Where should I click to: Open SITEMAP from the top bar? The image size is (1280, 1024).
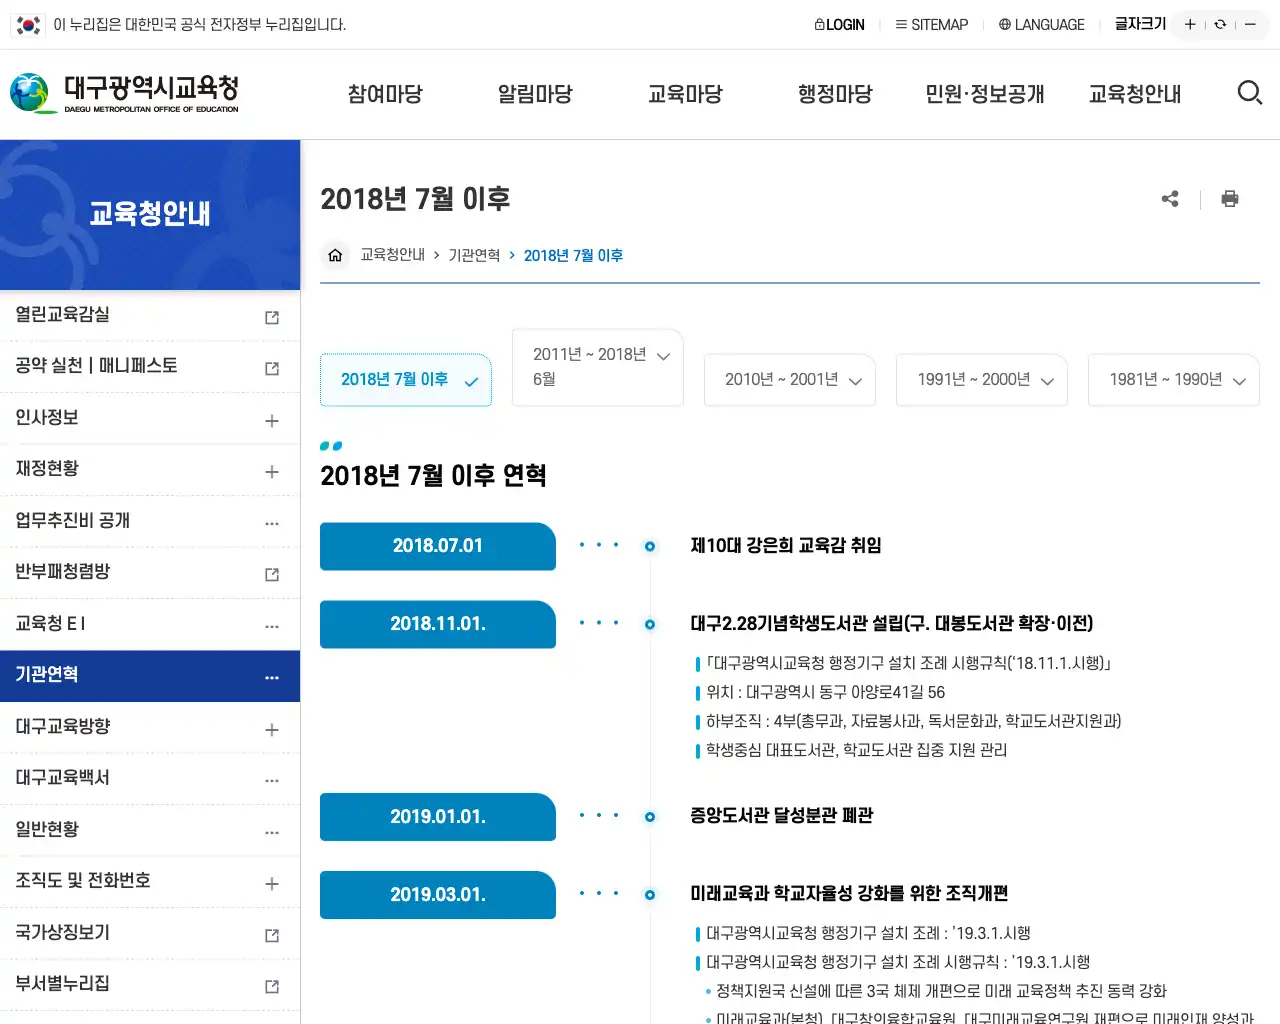pyautogui.click(x=931, y=24)
